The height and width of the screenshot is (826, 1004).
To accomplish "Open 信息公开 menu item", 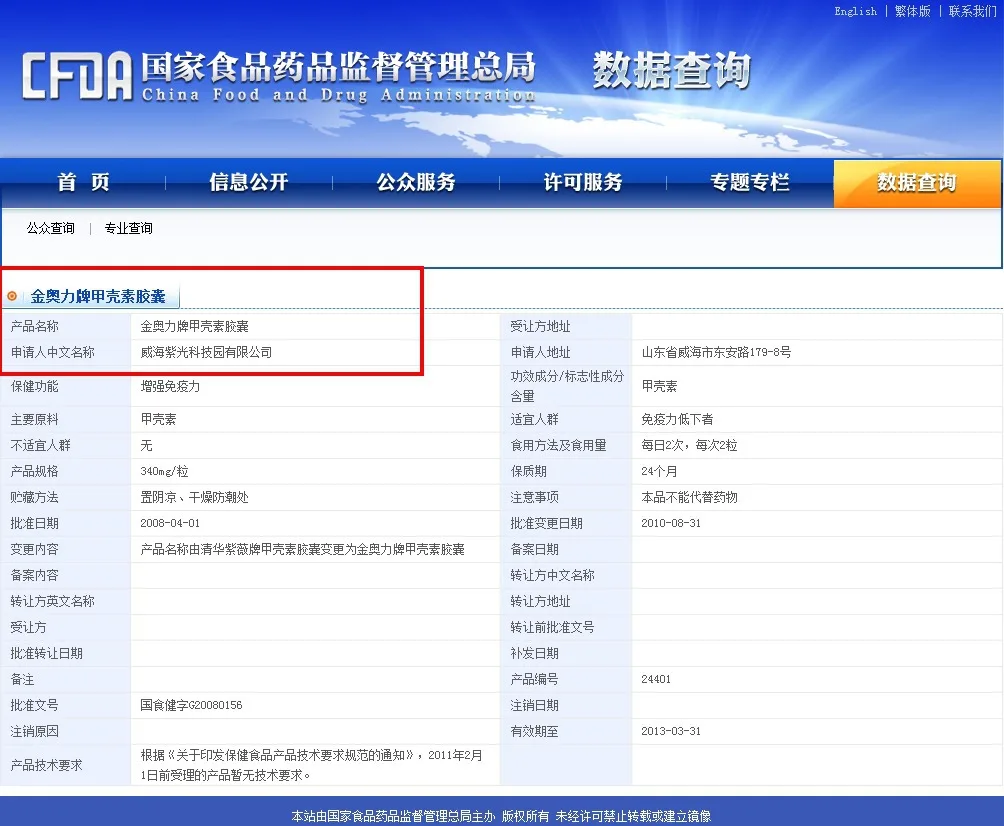I will point(249,182).
